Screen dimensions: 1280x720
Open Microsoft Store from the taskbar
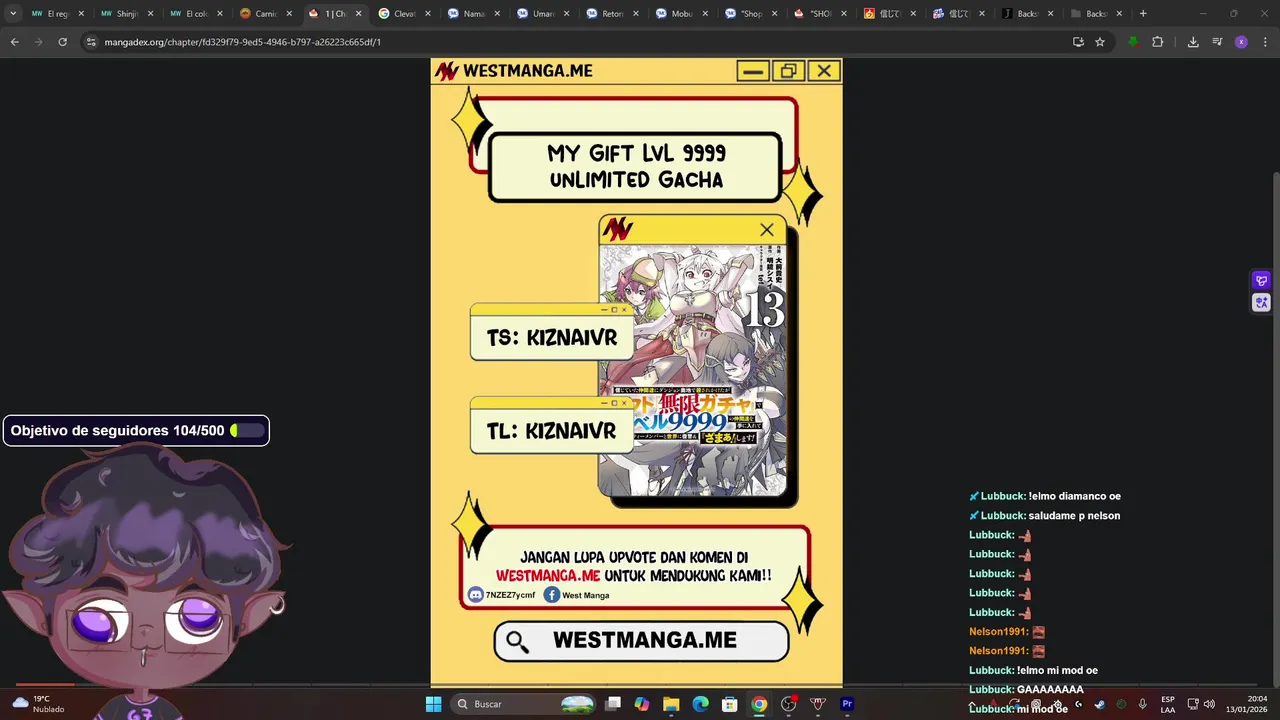coord(730,704)
